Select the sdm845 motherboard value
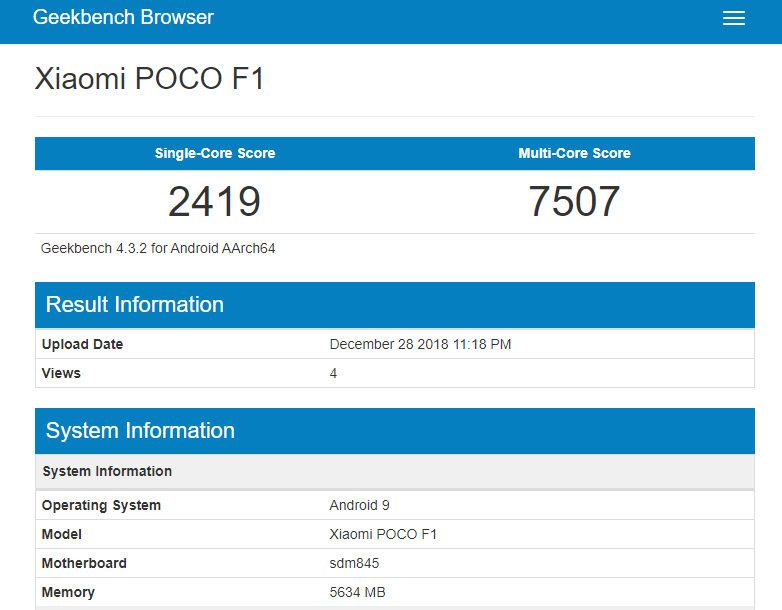This screenshot has height=610, width=782. coord(354,563)
